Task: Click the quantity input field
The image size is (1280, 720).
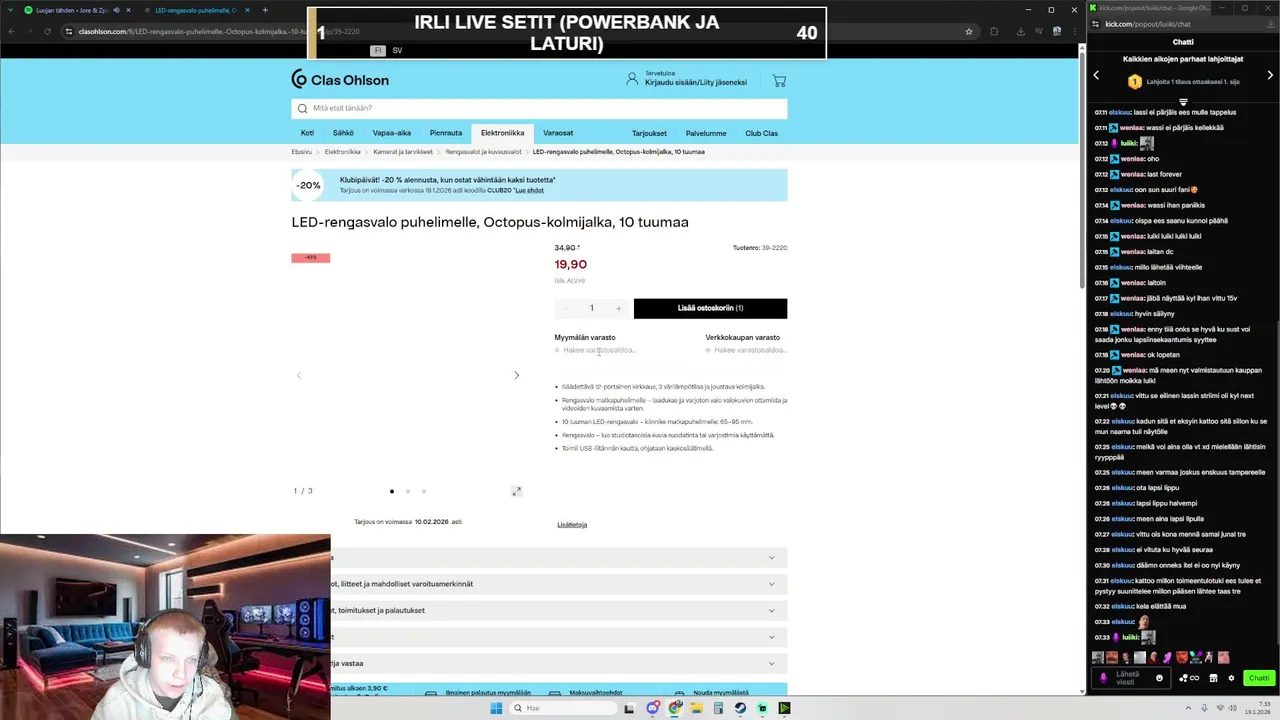Action: 591,308
